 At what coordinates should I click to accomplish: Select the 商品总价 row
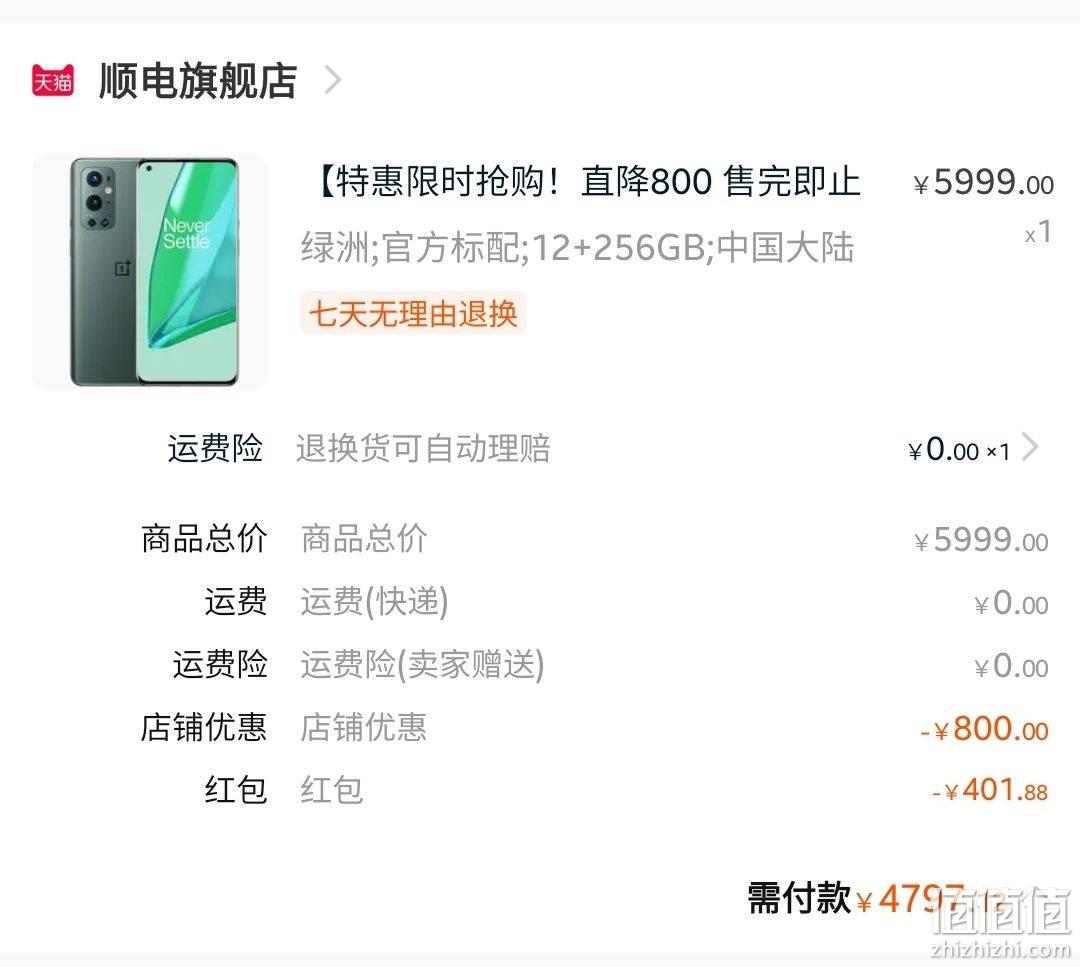(x=540, y=539)
